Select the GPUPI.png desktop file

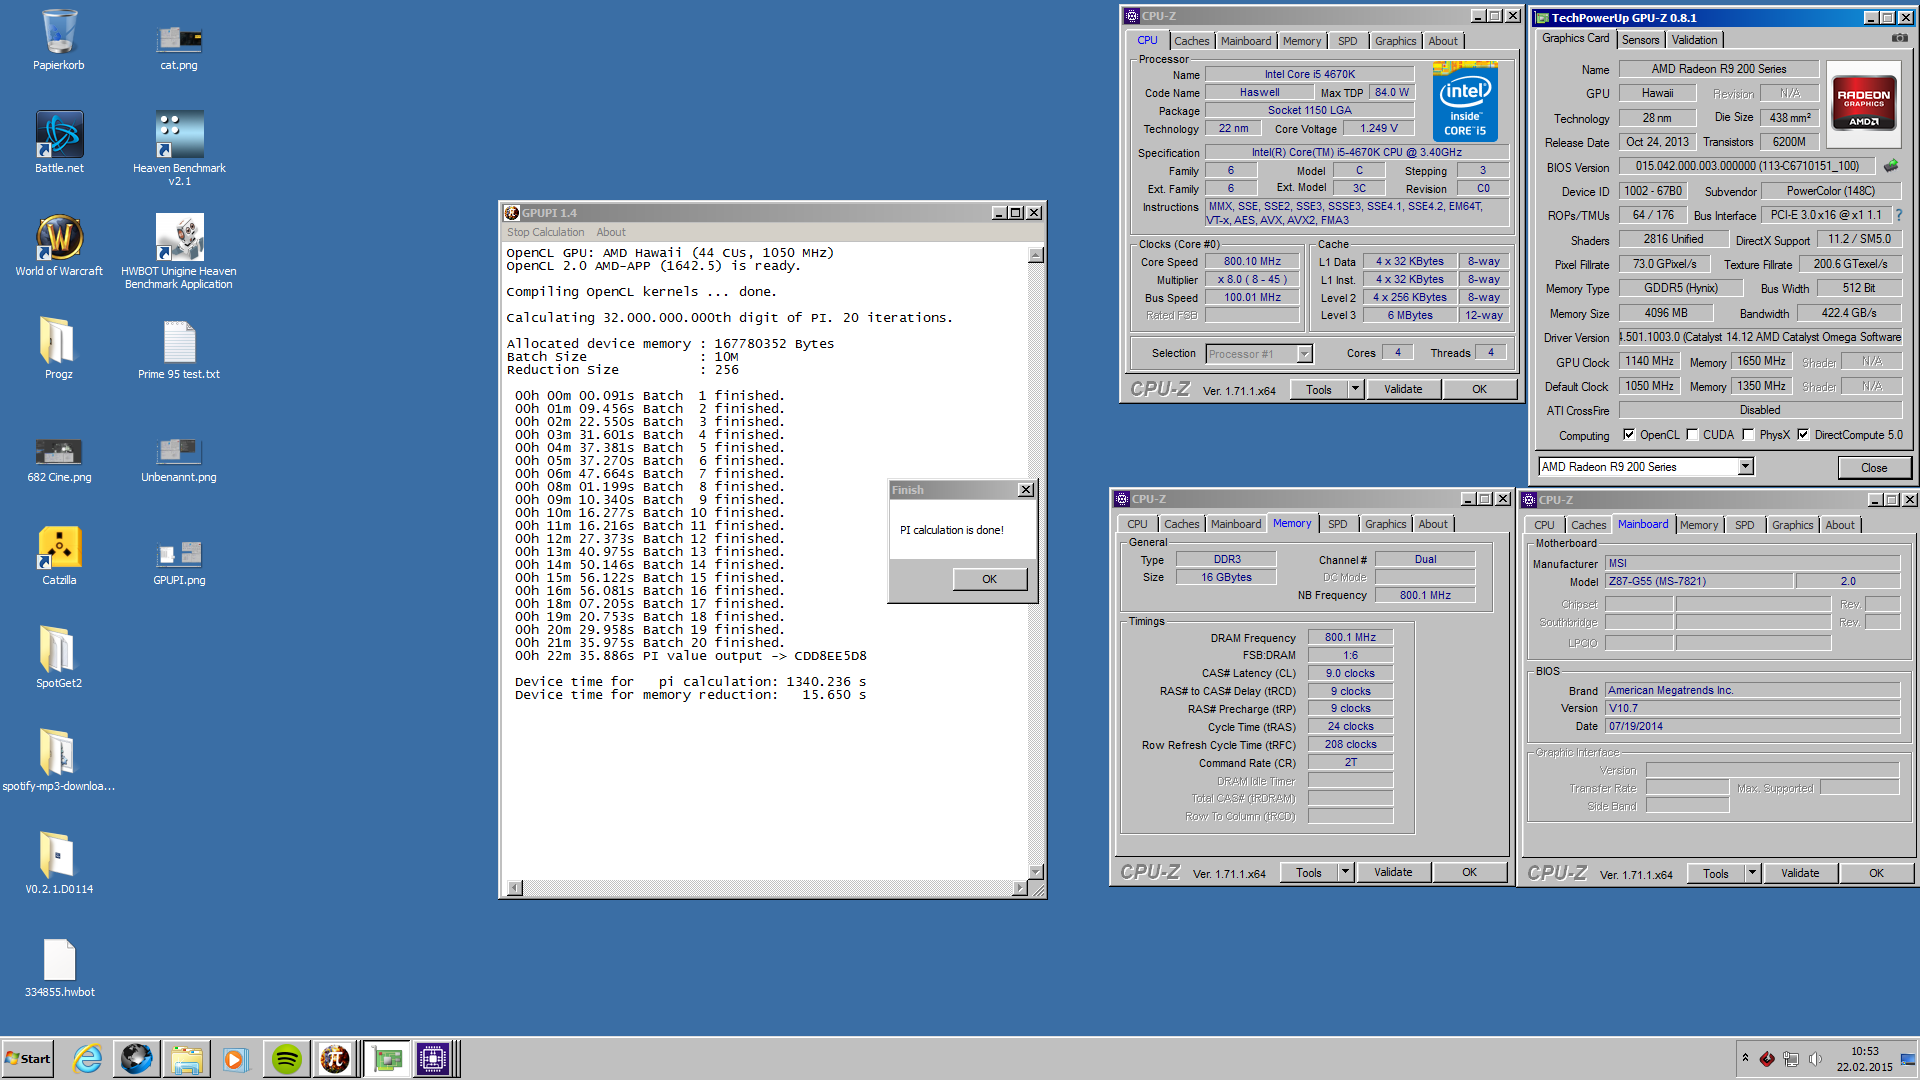coord(179,561)
